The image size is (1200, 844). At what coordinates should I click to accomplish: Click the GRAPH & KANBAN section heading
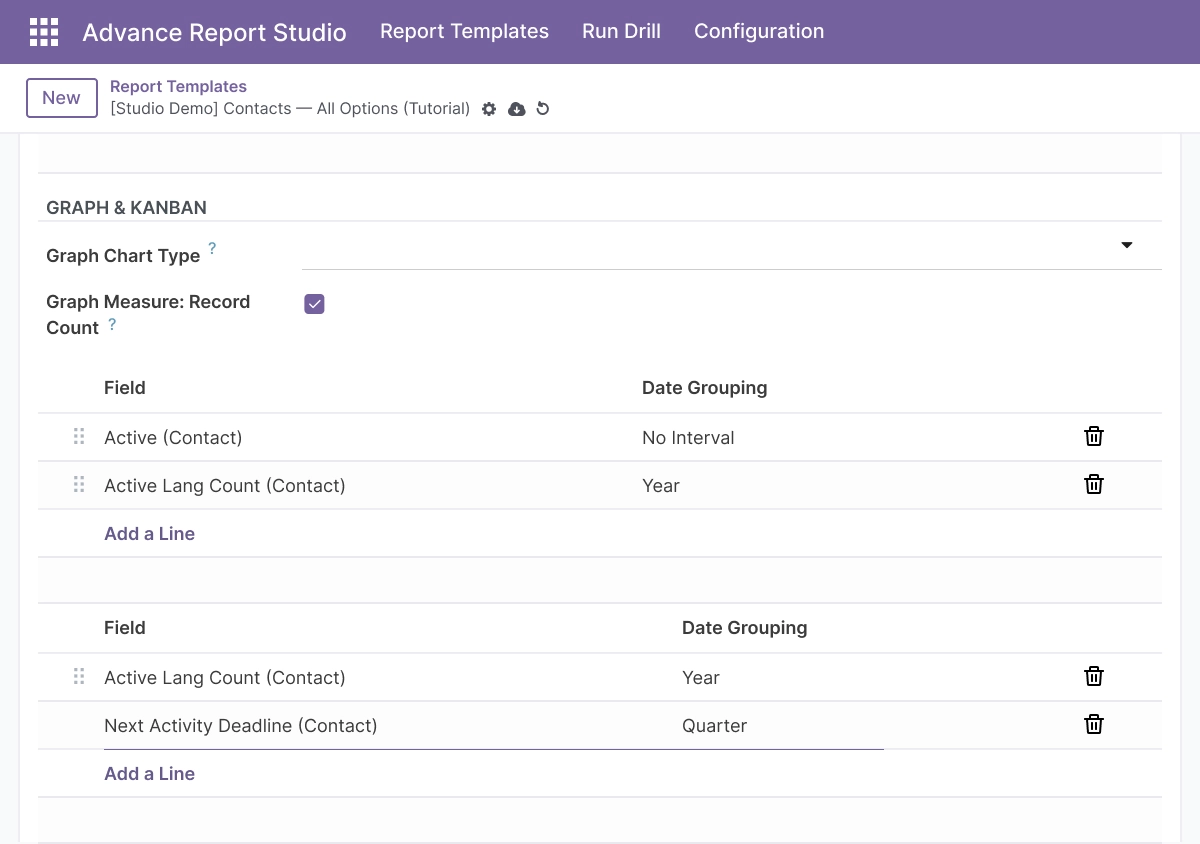[126, 208]
